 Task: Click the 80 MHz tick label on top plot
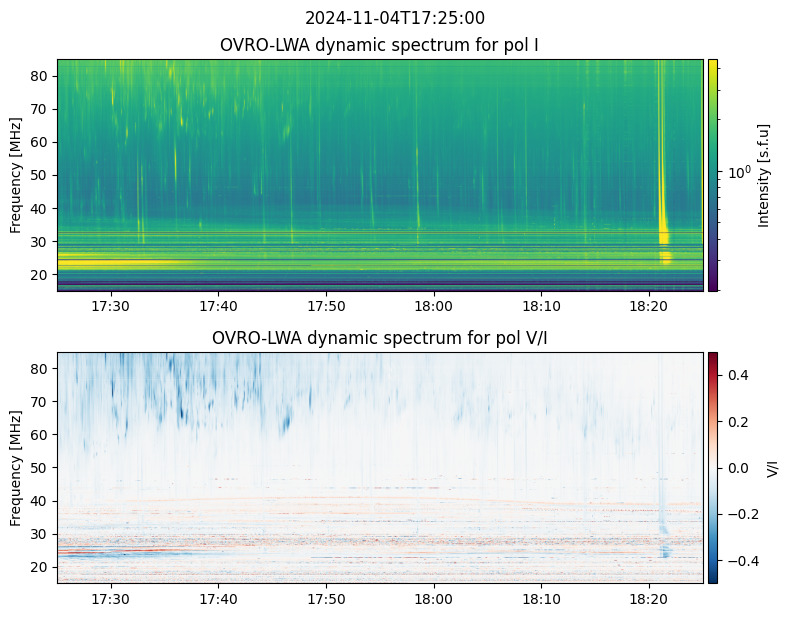(39, 76)
